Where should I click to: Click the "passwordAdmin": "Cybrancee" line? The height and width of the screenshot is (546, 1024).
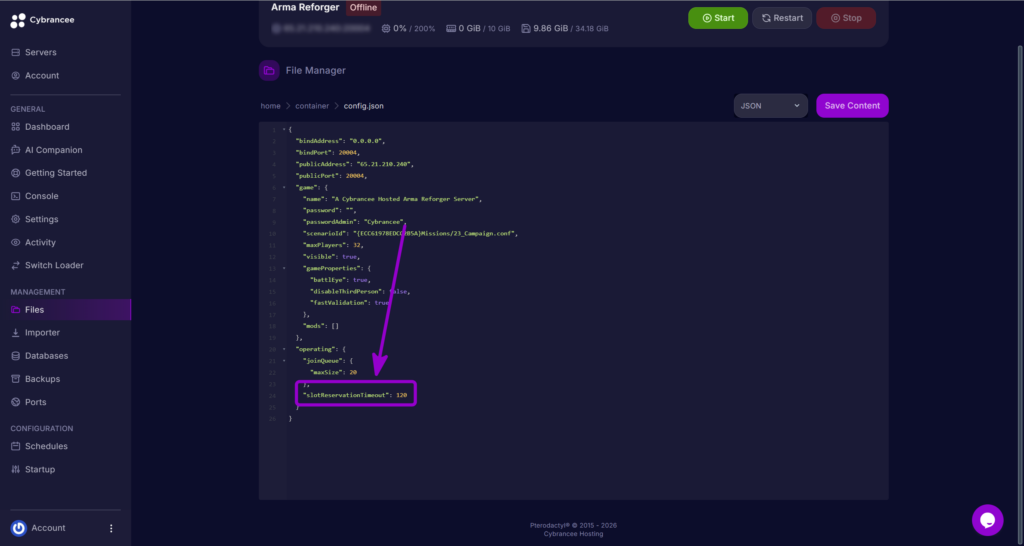[x=355, y=222]
